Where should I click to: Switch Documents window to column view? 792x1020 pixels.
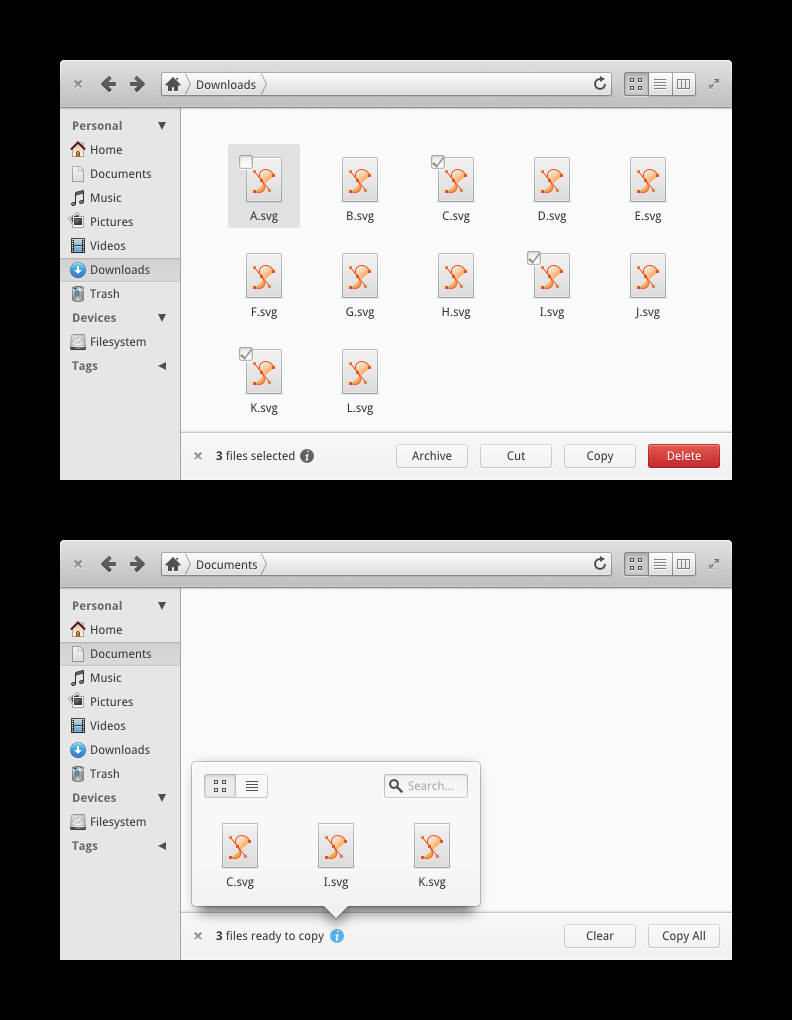683,564
